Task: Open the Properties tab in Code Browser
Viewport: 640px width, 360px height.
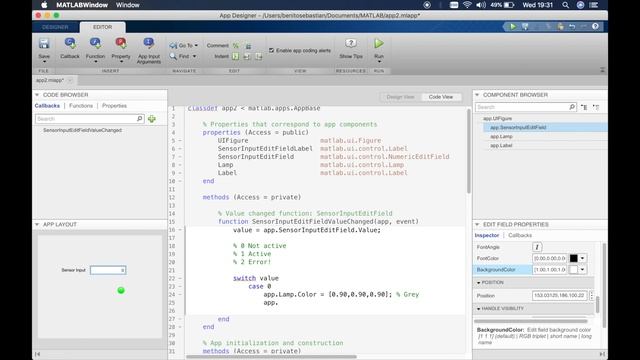Action: (114, 106)
